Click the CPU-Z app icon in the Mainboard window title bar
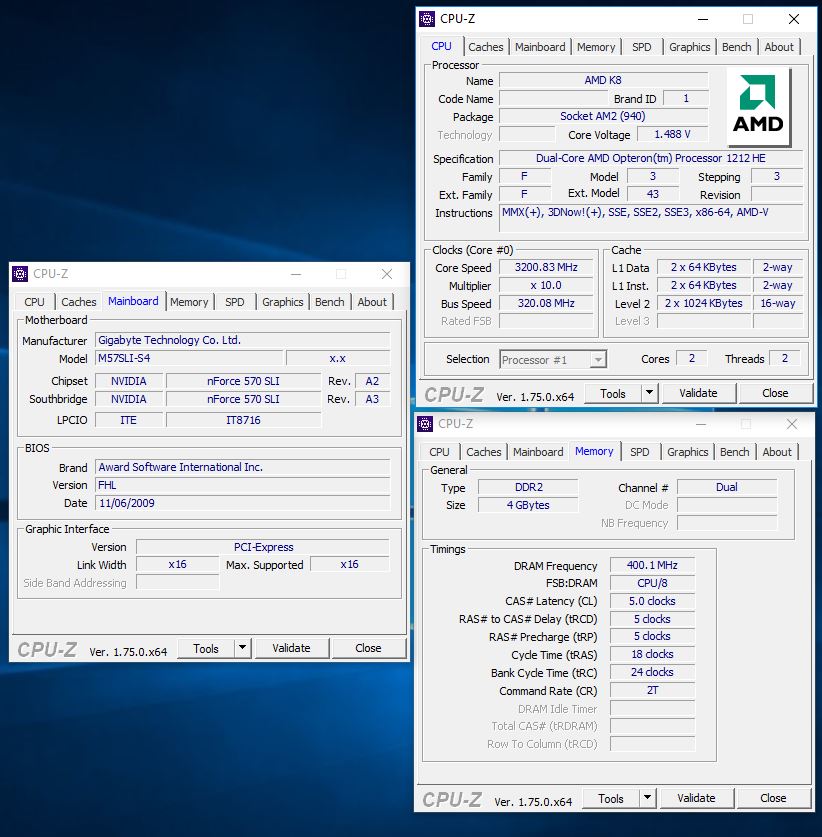This screenshot has height=837, width=822. [20, 274]
